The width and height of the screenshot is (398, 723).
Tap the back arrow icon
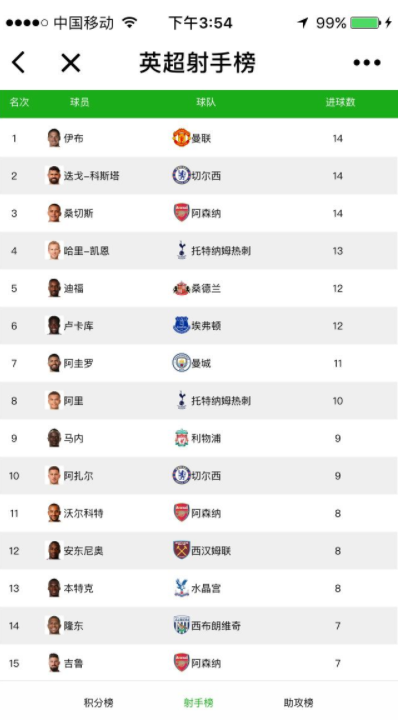tap(18, 62)
